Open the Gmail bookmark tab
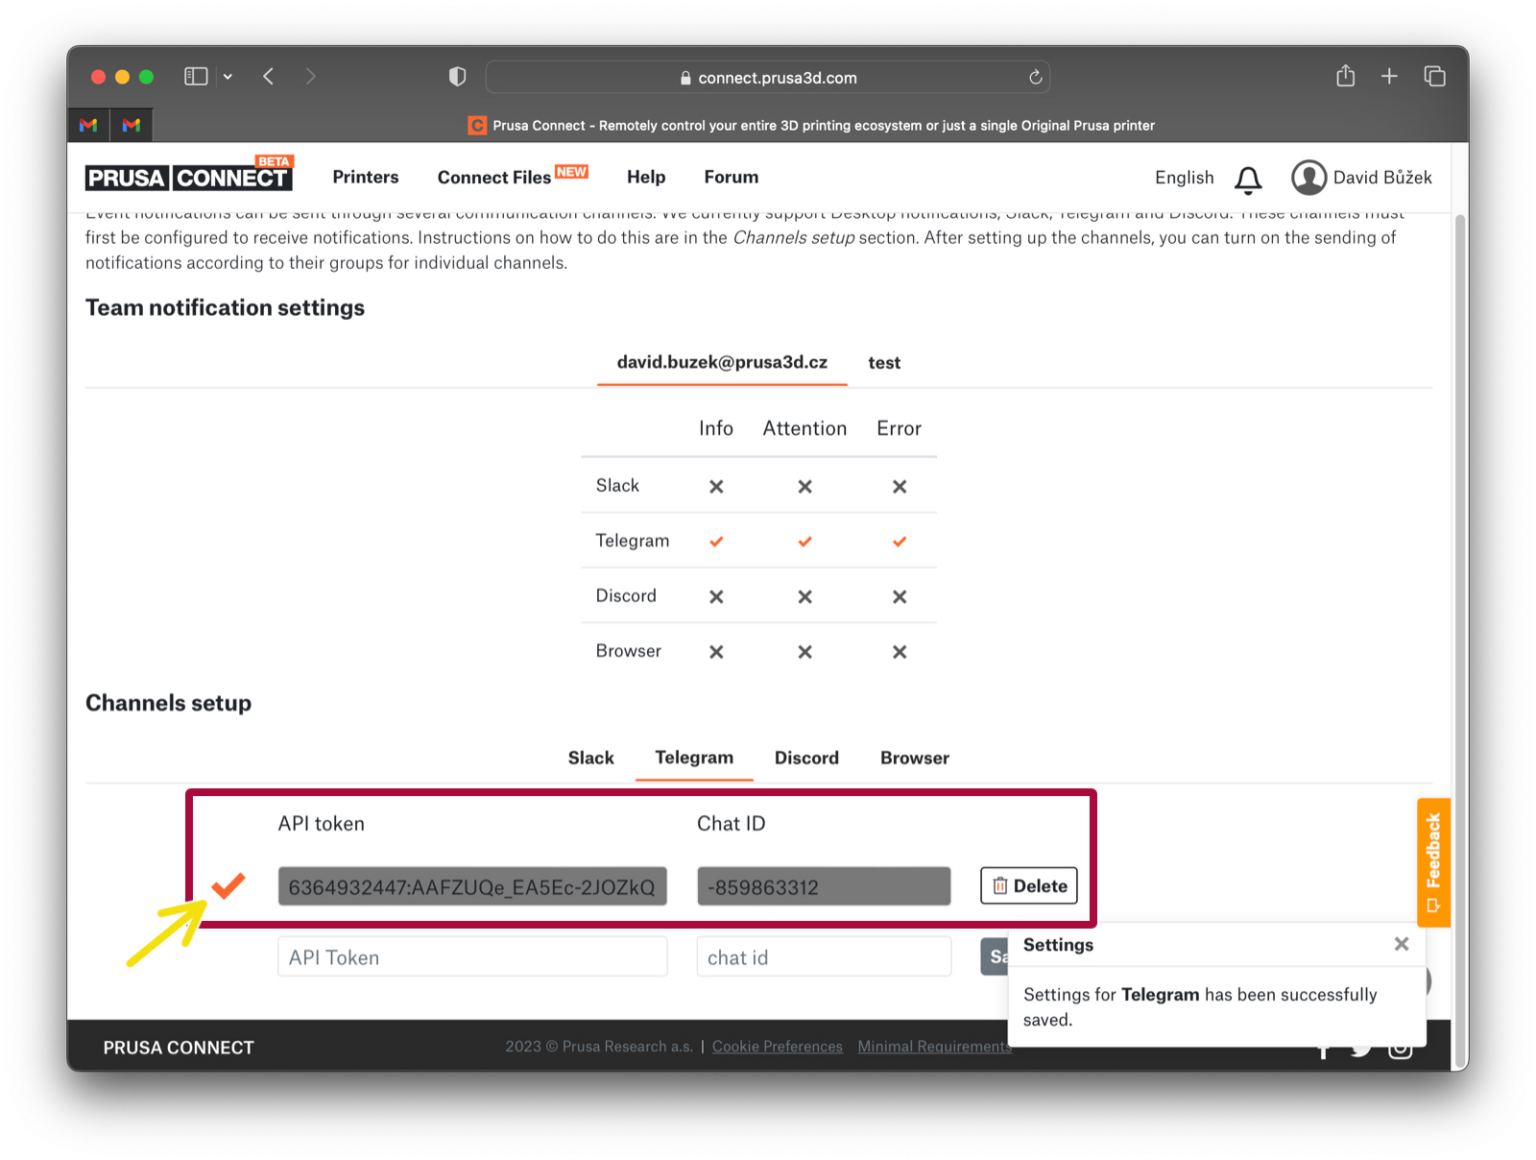1536x1160 pixels. (x=88, y=124)
